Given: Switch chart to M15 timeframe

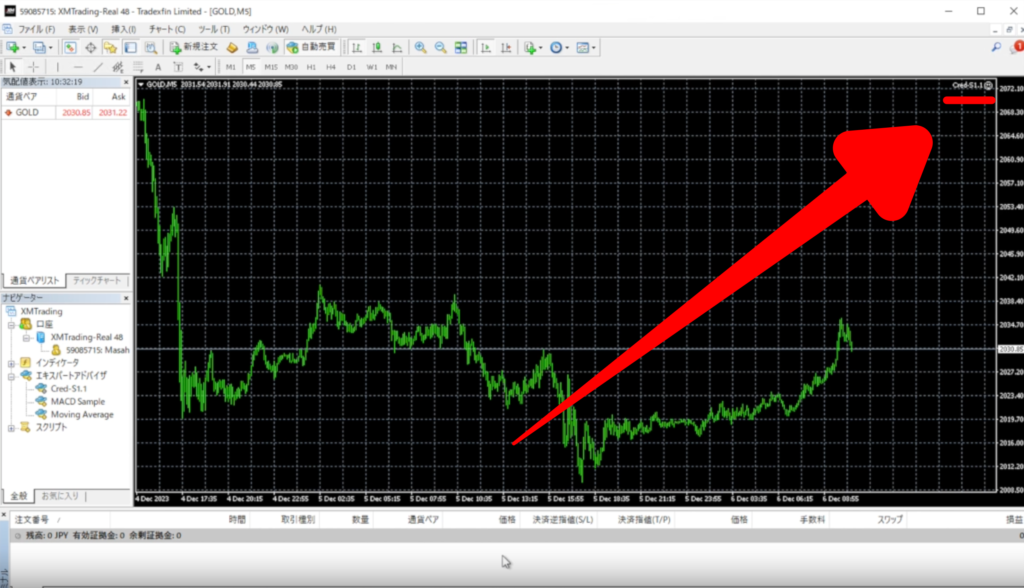Looking at the screenshot, I should pyautogui.click(x=270, y=67).
